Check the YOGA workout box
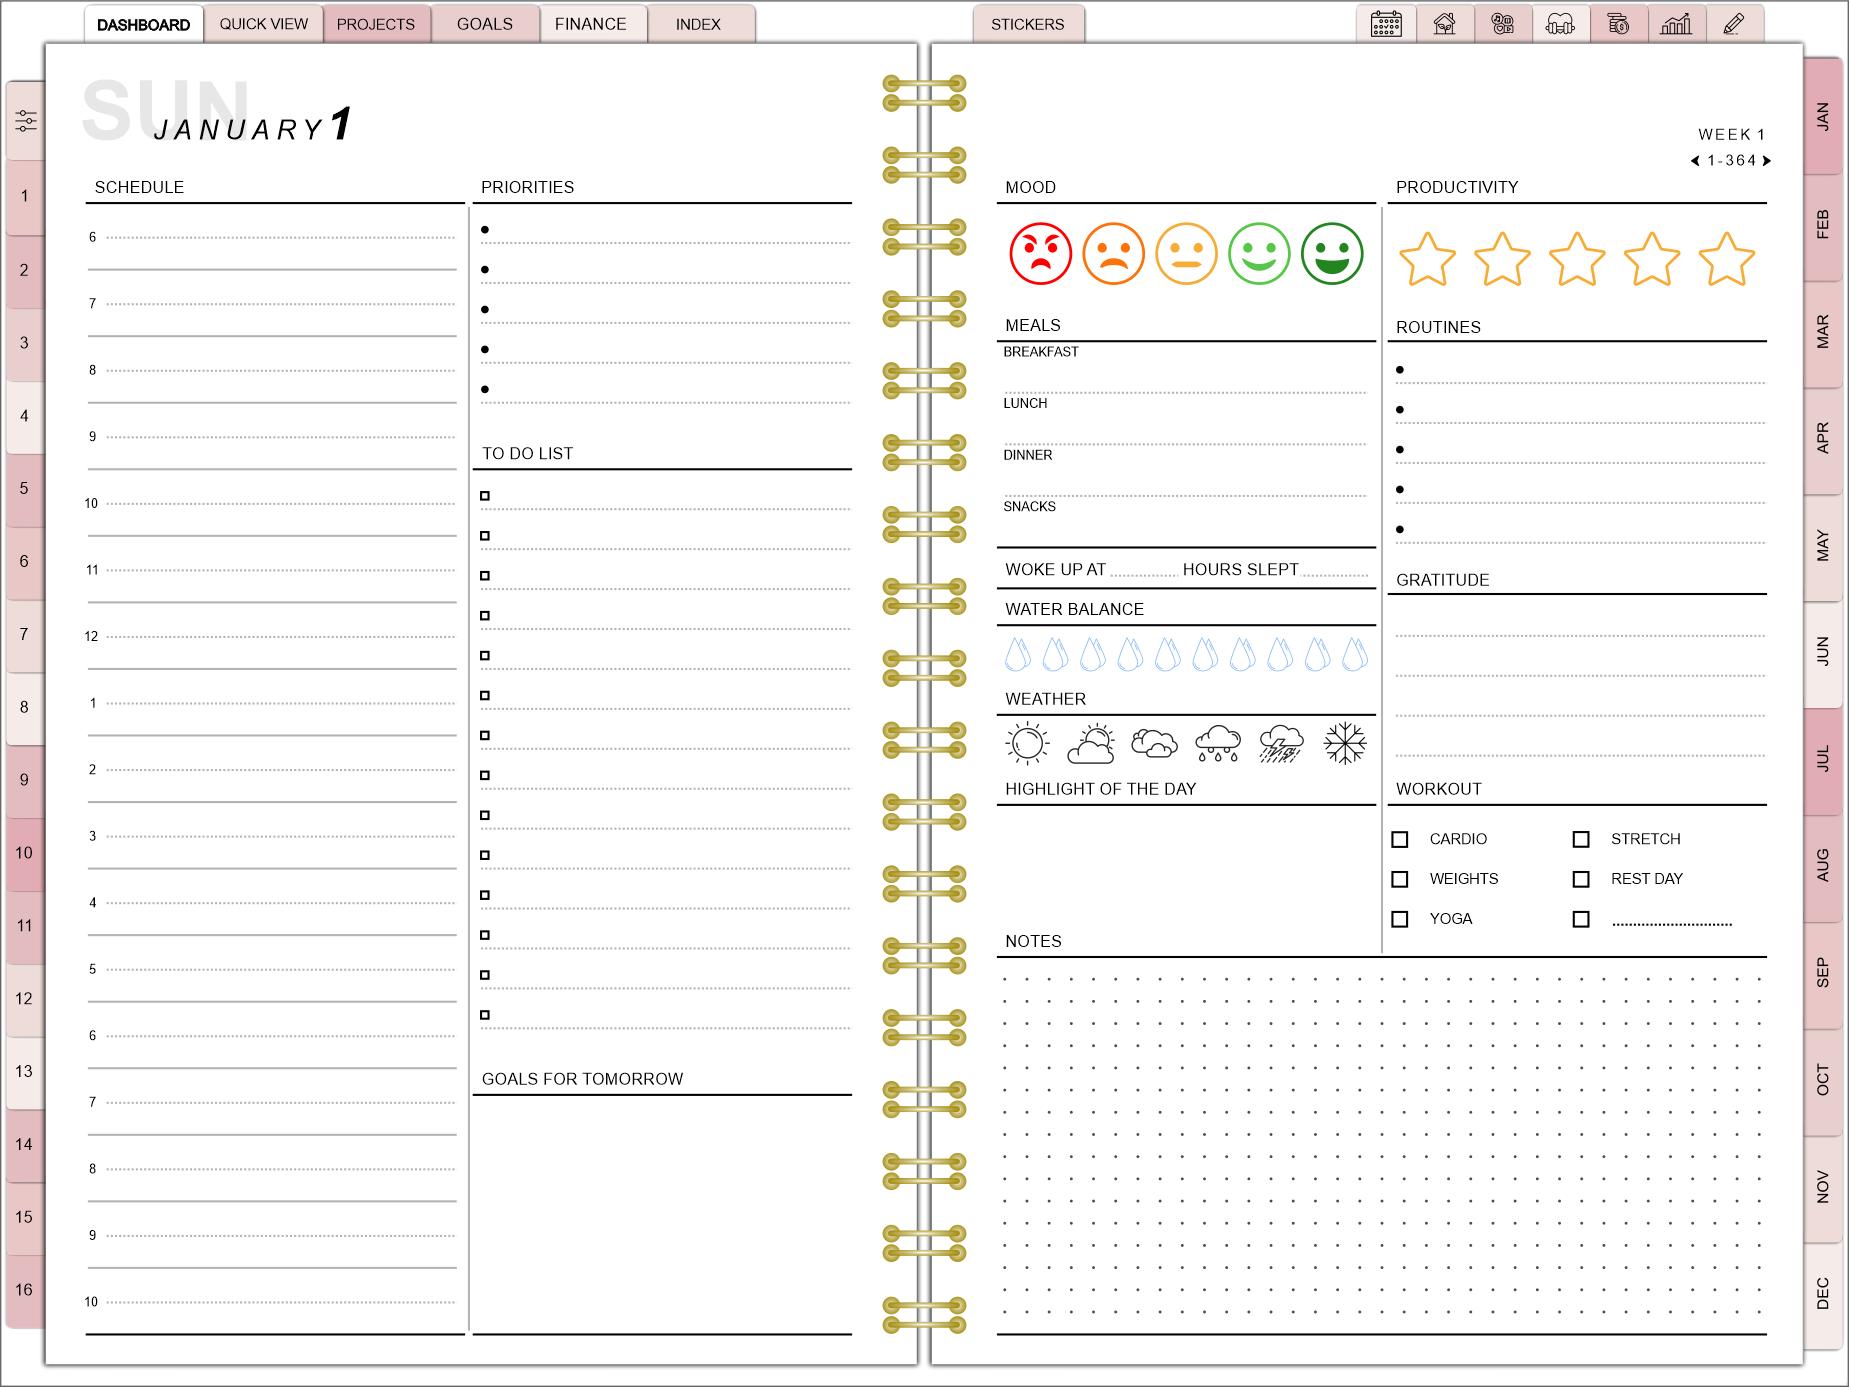The height and width of the screenshot is (1387, 1849). tap(1400, 919)
